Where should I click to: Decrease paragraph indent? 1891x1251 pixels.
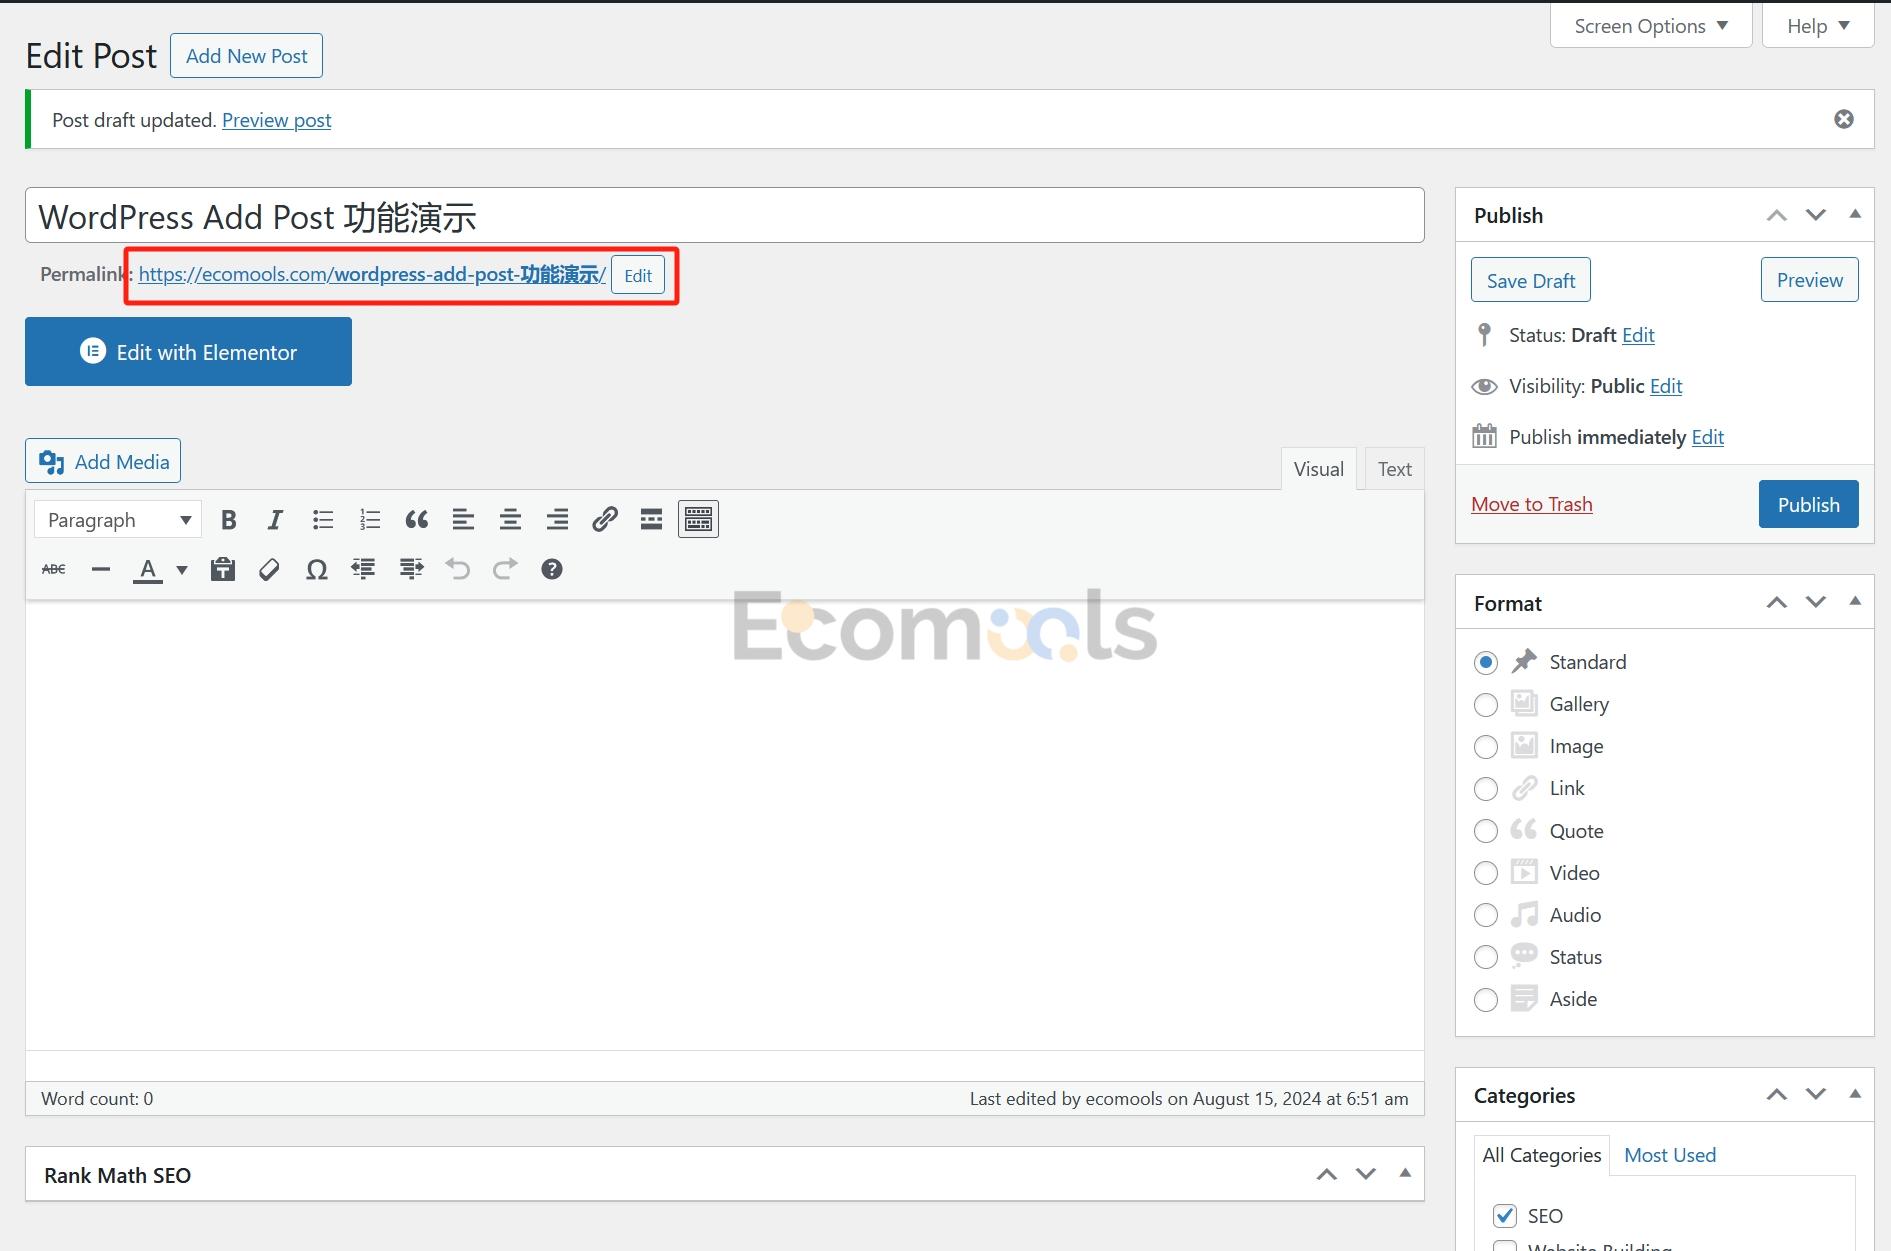(x=363, y=570)
